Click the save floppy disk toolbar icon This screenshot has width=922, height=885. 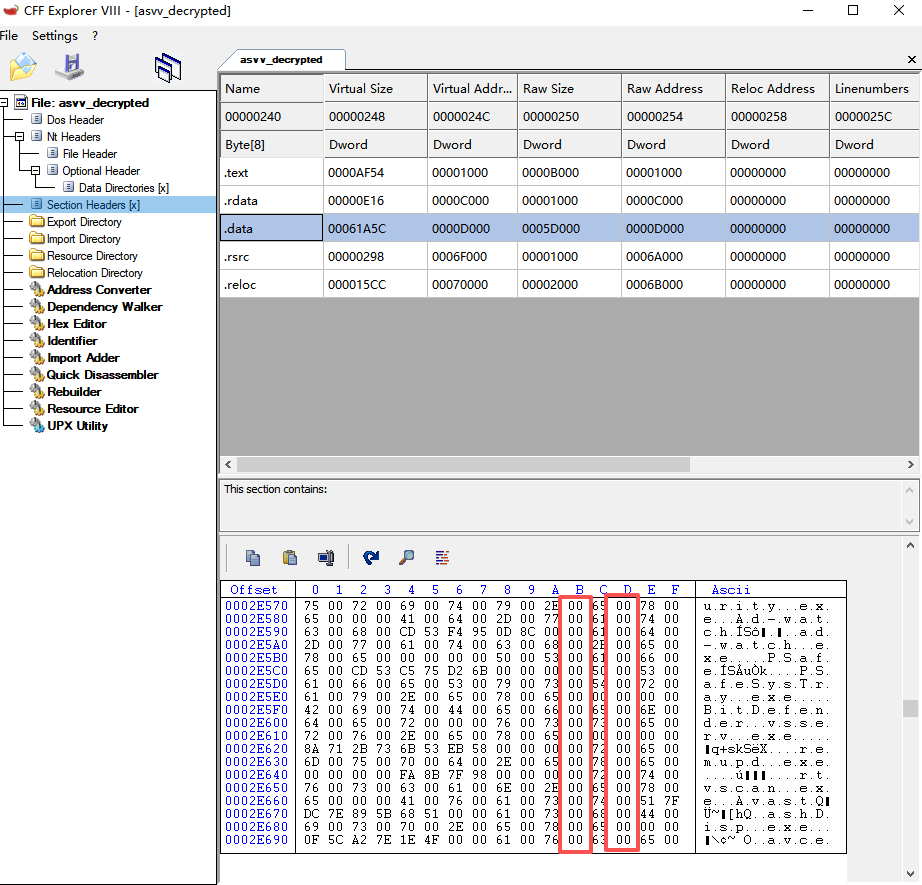click(x=70, y=66)
